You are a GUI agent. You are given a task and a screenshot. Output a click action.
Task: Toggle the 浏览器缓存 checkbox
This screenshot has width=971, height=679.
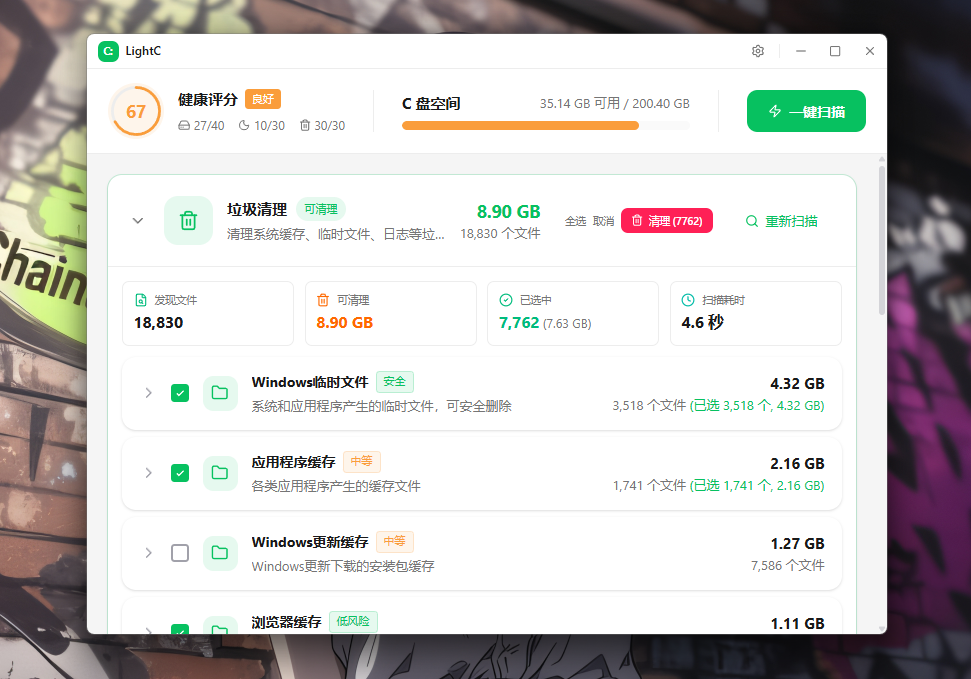(x=180, y=629)
